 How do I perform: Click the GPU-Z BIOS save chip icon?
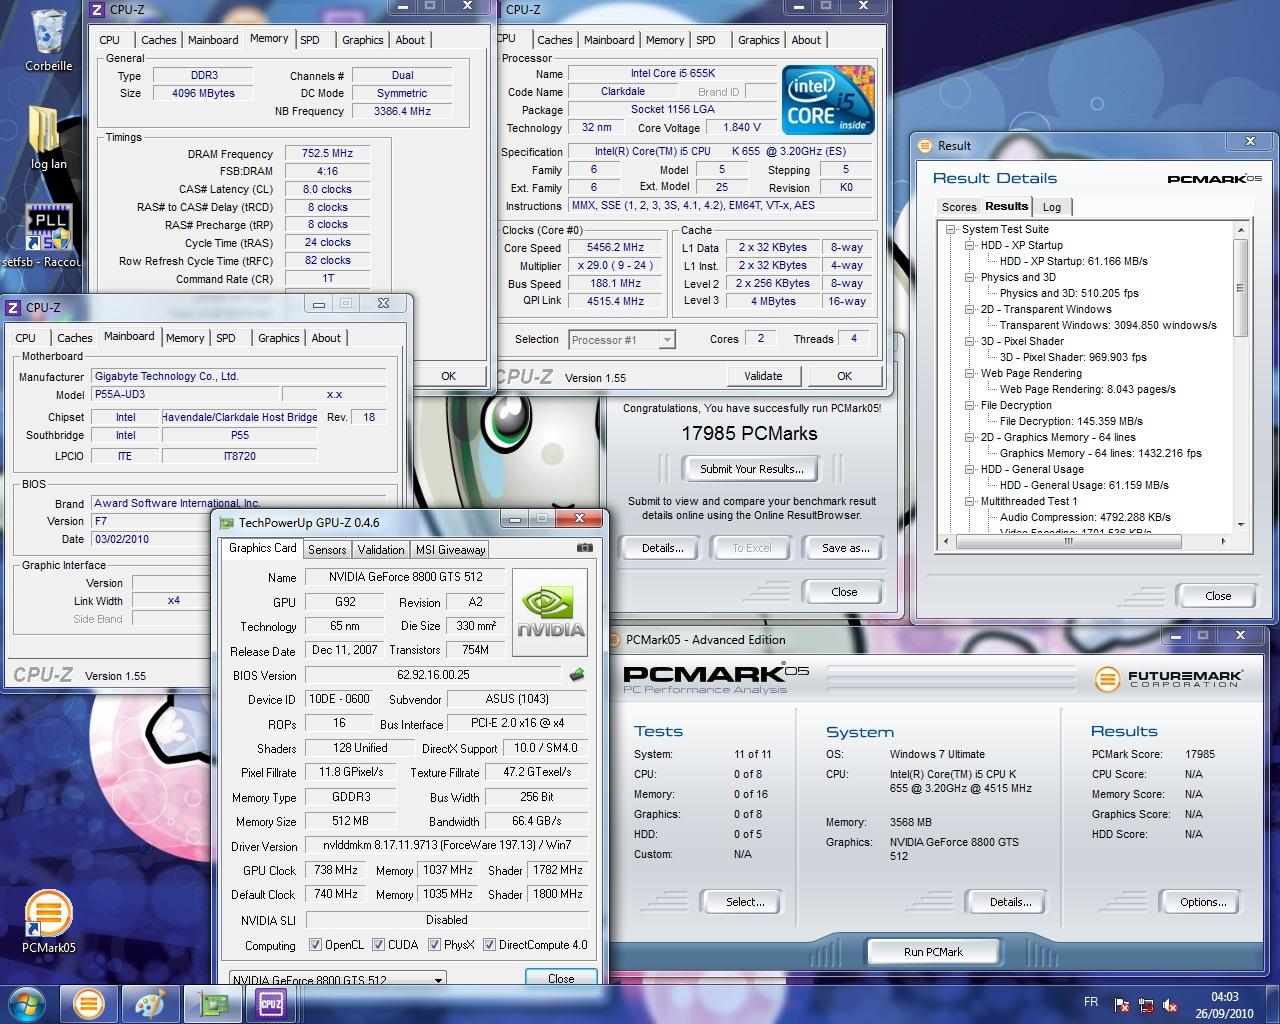577,674
